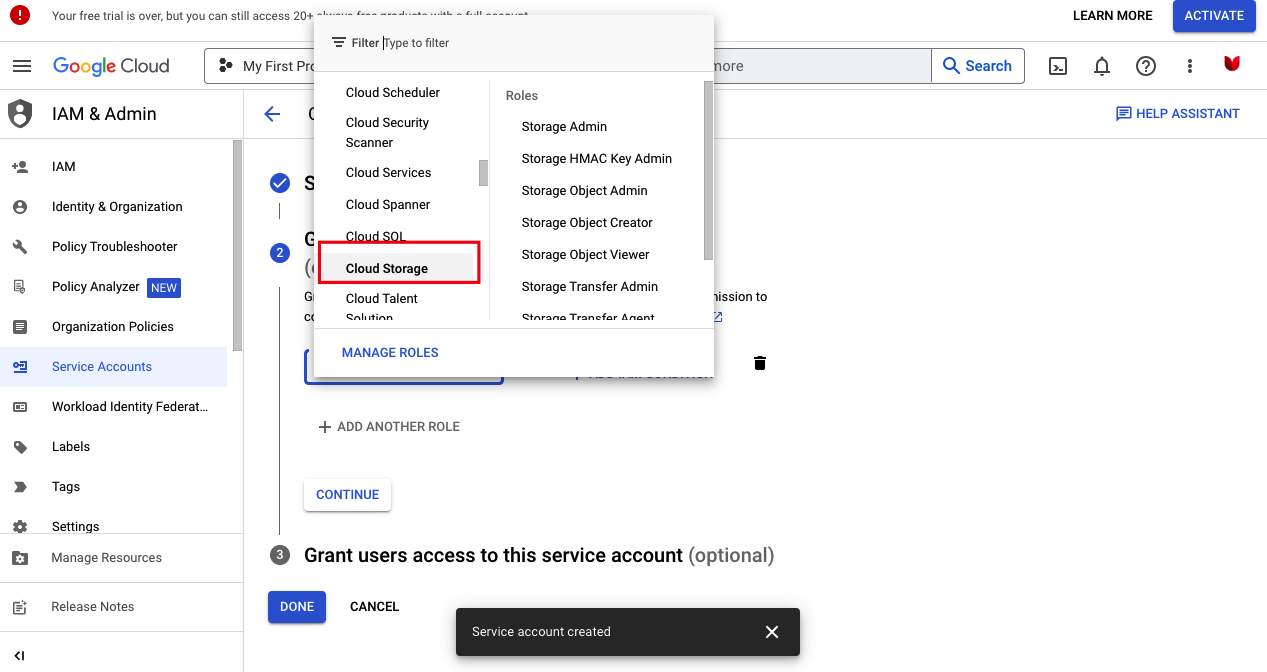This screenshot has height=672, width=1267.
Task: Choose the Storage Admin role
Action: 564,127
